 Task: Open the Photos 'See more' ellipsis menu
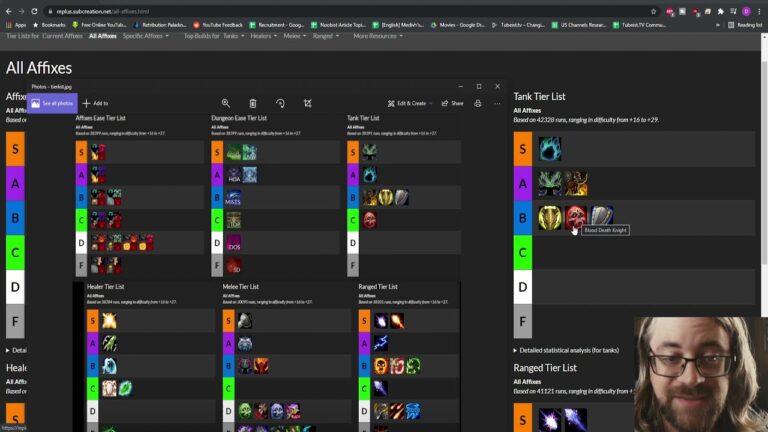point(497,103)
